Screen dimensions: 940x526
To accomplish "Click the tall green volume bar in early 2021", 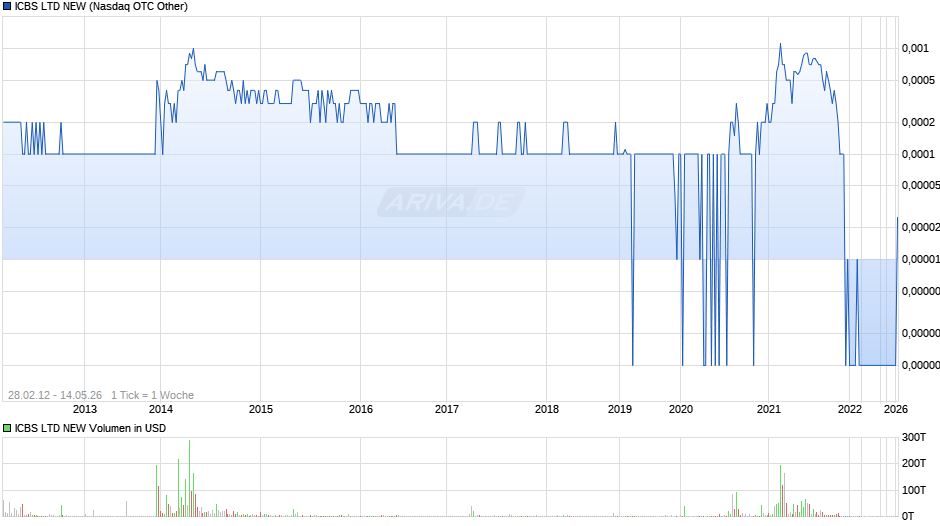I will click(781, 491).
